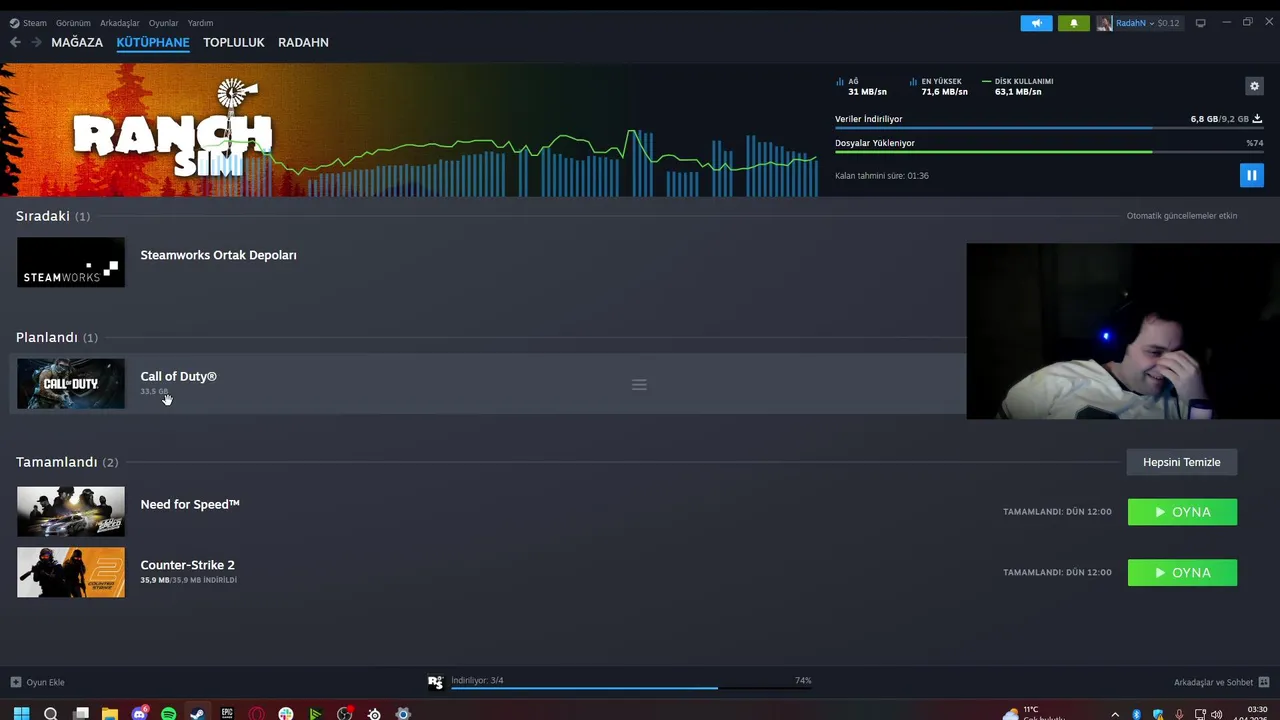Open the Görünüm menu
The height and width of the screenshot is (720, 1280).
[73, 23]
